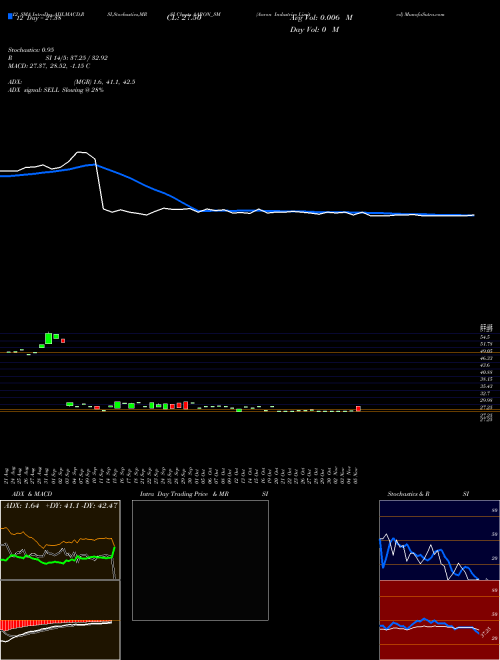The height and width of the screenshot is (660, 500).
Task: Select the 'Stochastics & R' panel title
Action: tap(408, 494)
